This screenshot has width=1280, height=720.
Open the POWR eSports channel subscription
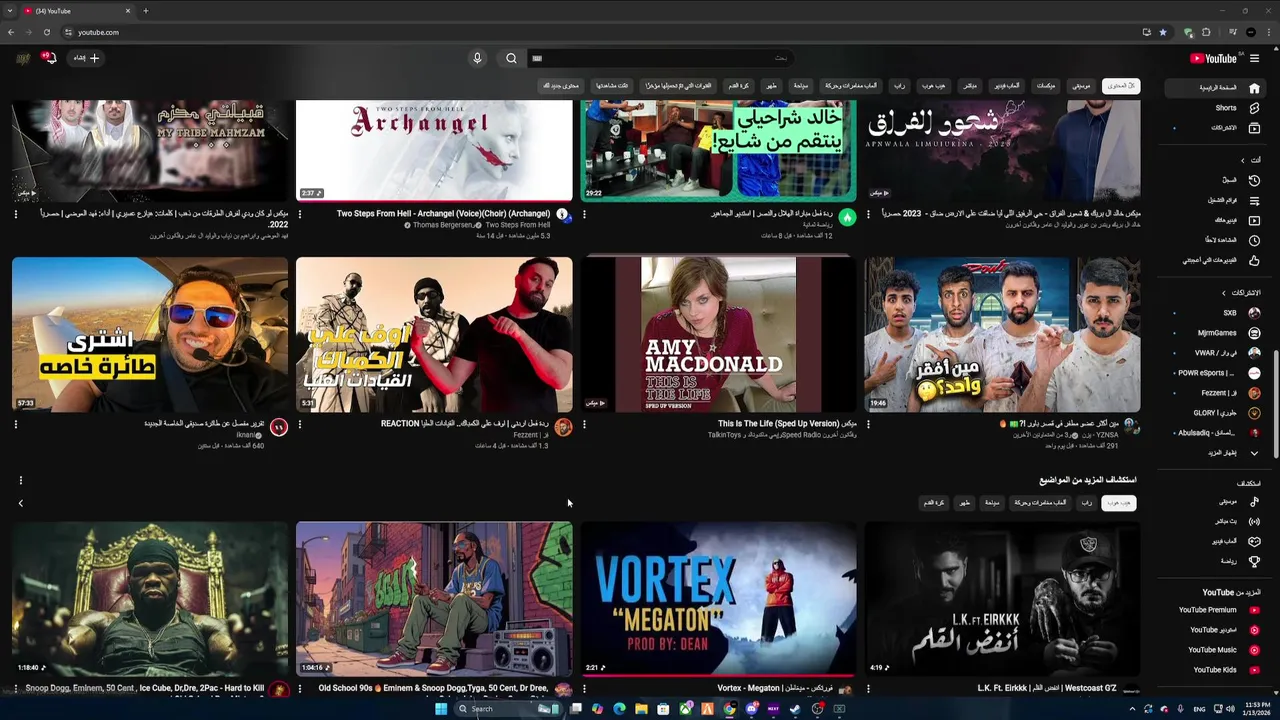coord(1217,373)
